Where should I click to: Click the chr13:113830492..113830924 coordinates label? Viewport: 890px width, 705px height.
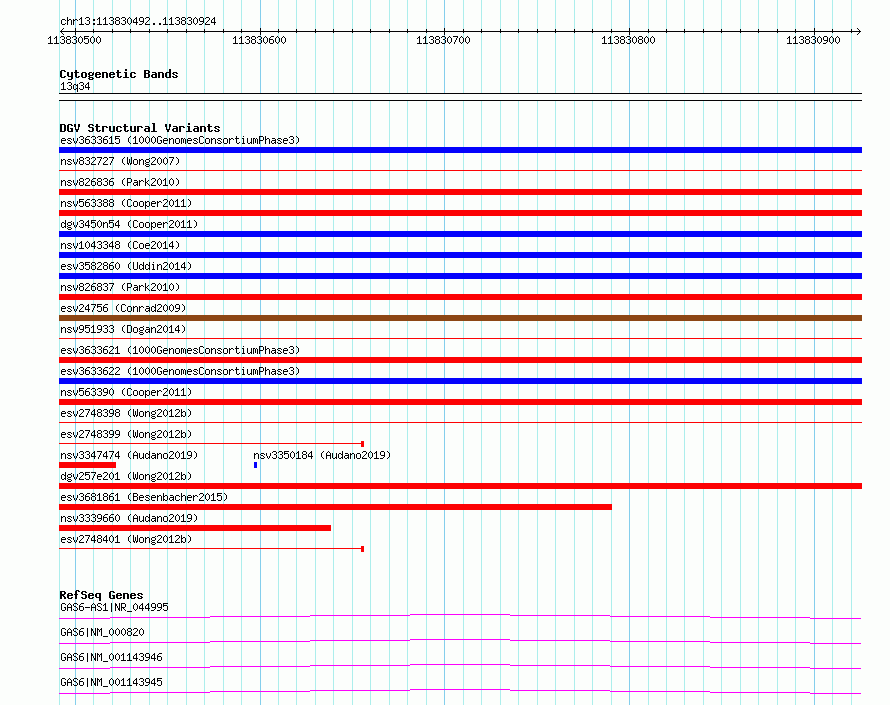[138, 21]
